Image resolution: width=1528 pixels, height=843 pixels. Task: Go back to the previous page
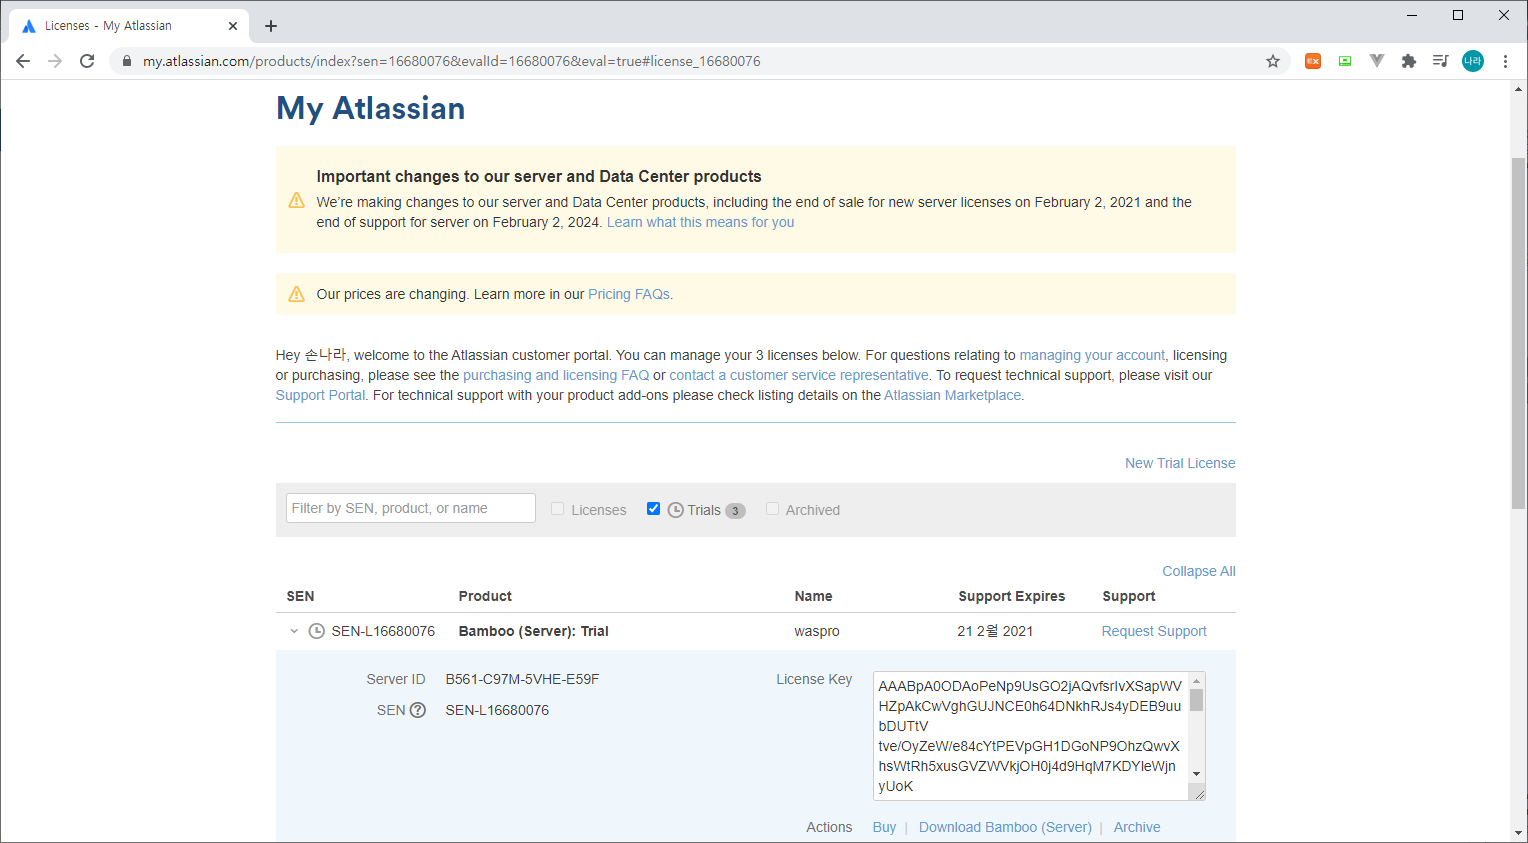(23, 61)
